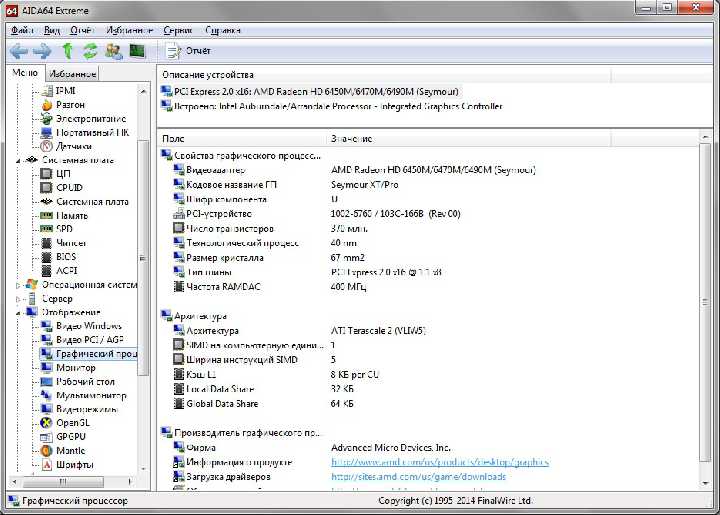
Task: Select ЦП tree item
Action: point(56,174)
